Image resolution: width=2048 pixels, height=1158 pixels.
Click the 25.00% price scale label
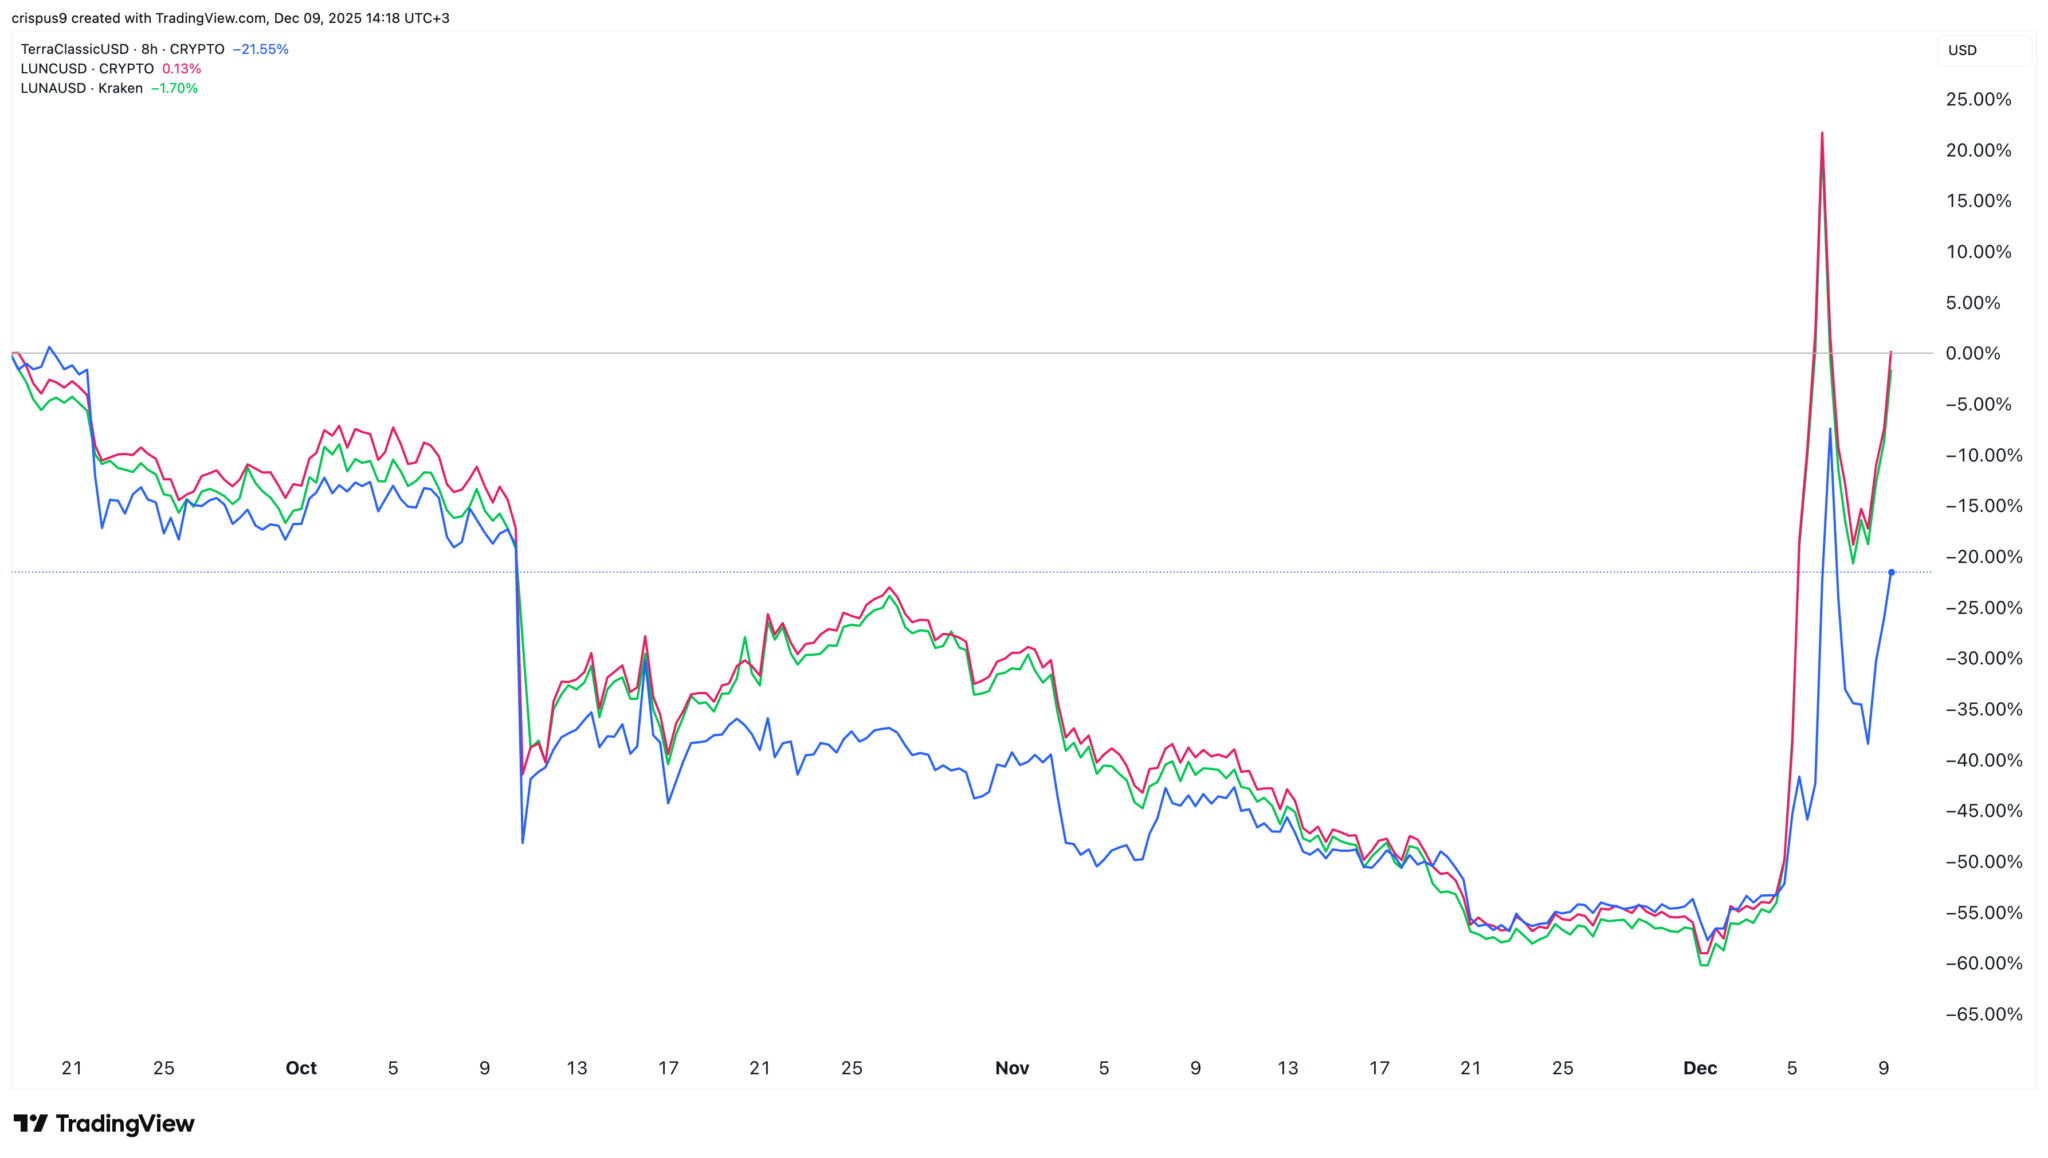(1978, 99)
